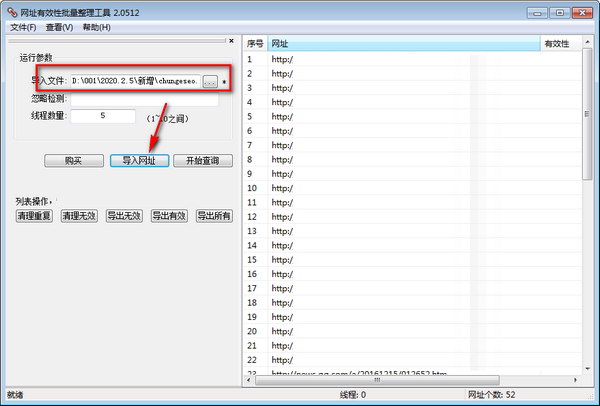The image size is (600, 406).
Task: Click the 忽略检测 text field
Action: pyautogui.click(x=144, y=98)
